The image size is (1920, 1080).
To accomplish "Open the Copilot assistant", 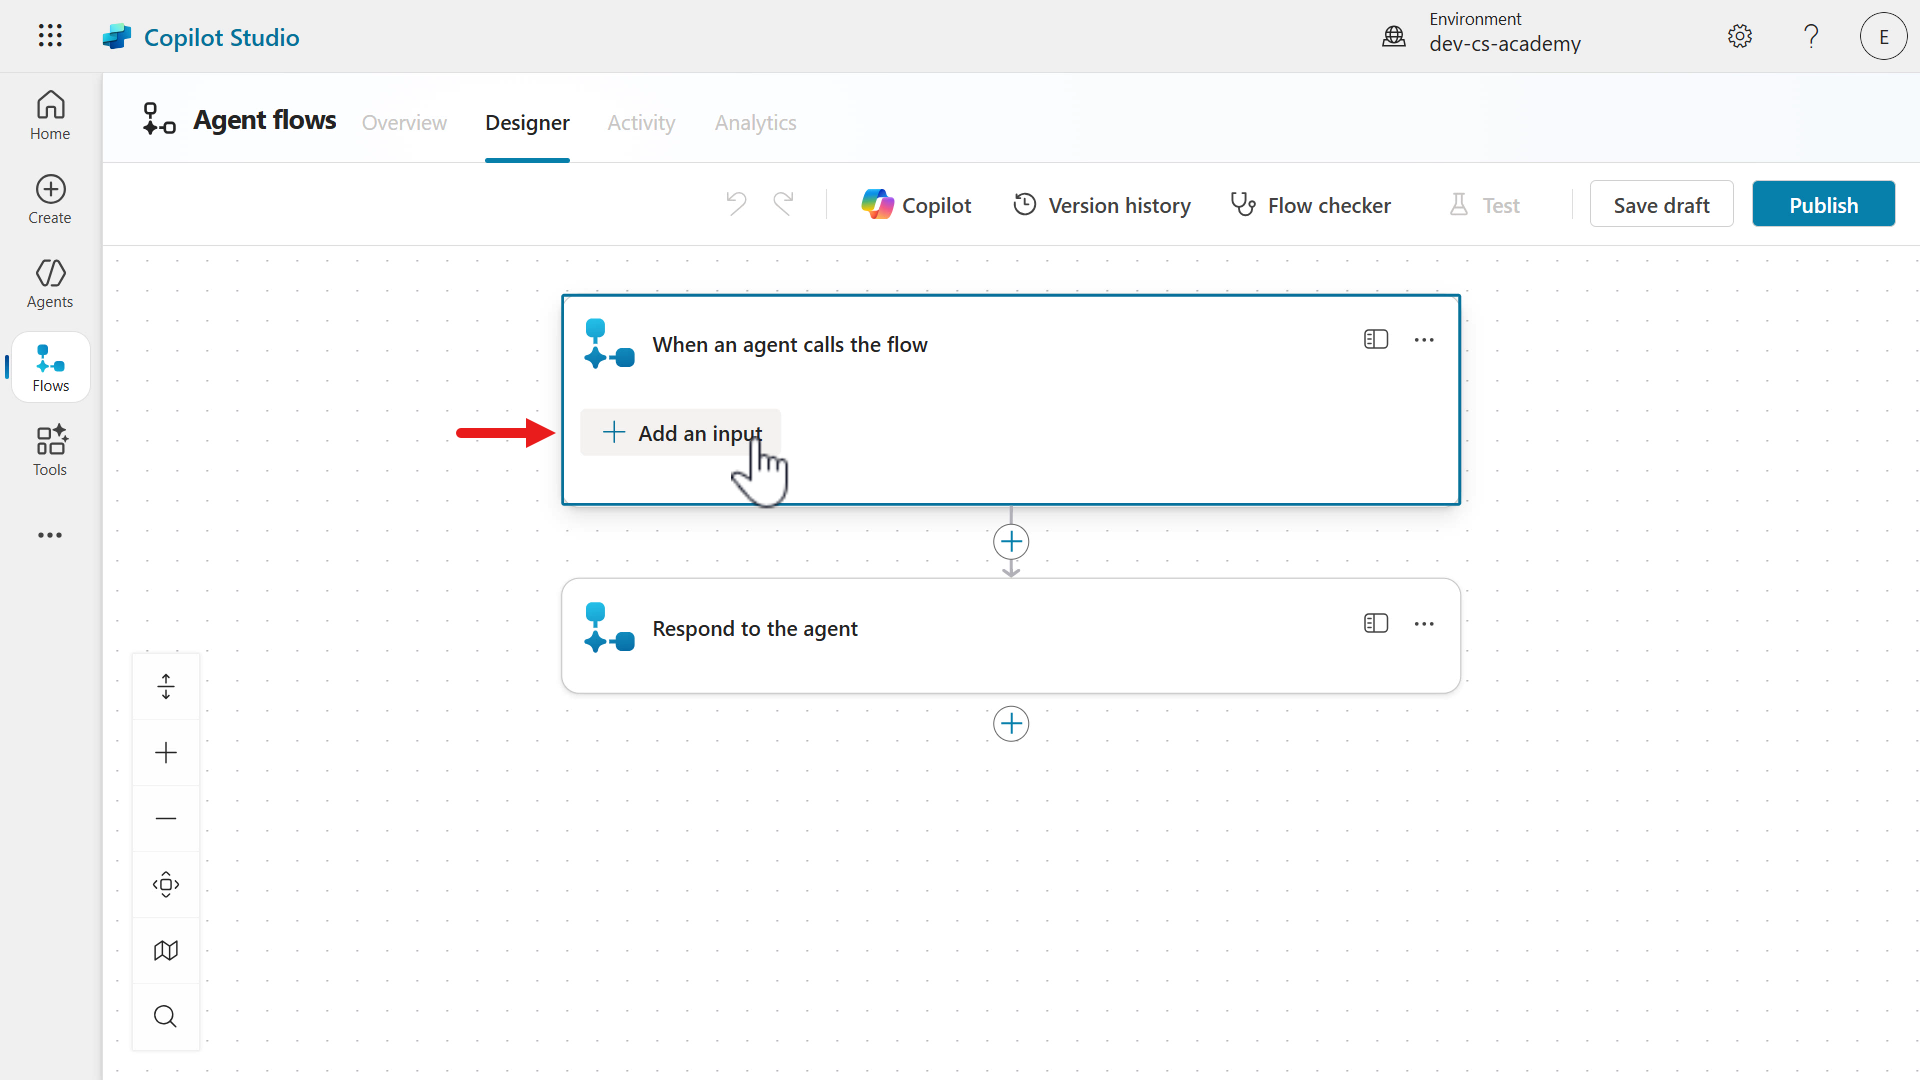I will click(916, 205).
